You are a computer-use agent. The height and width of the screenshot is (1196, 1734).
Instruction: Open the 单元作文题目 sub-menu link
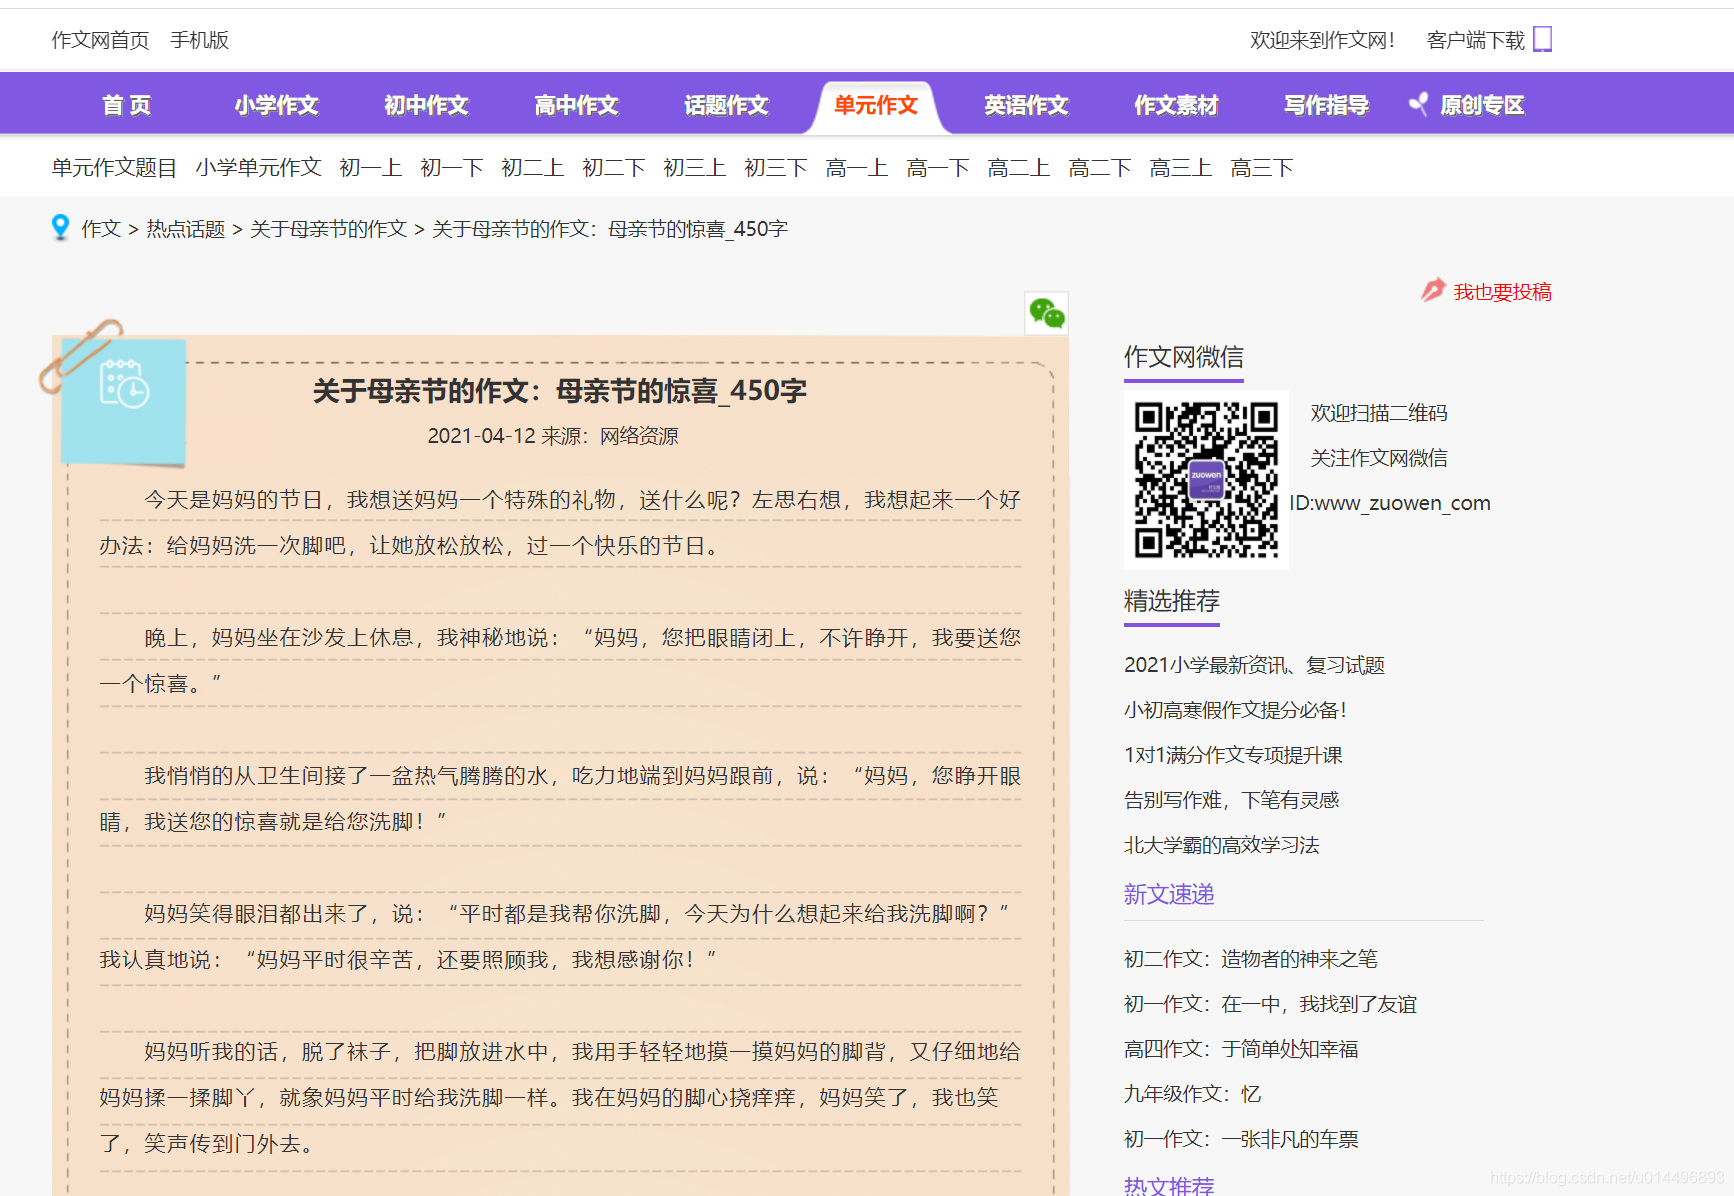click(114, 167)
